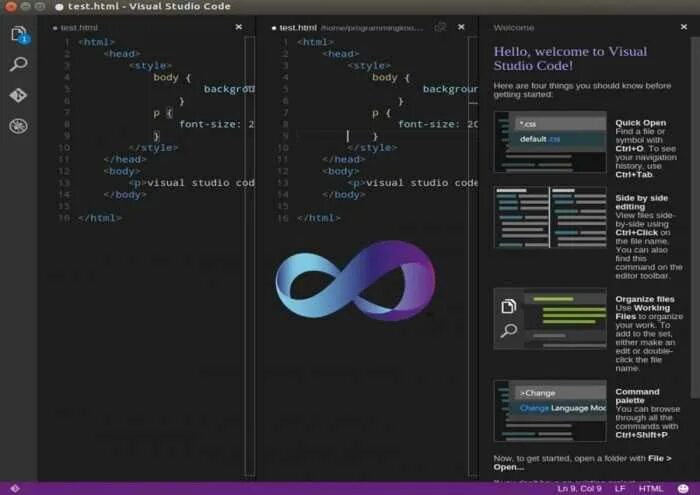Close the Welcome tab
The height and width of the screenshot is (495, 700).
pos(683,27)
